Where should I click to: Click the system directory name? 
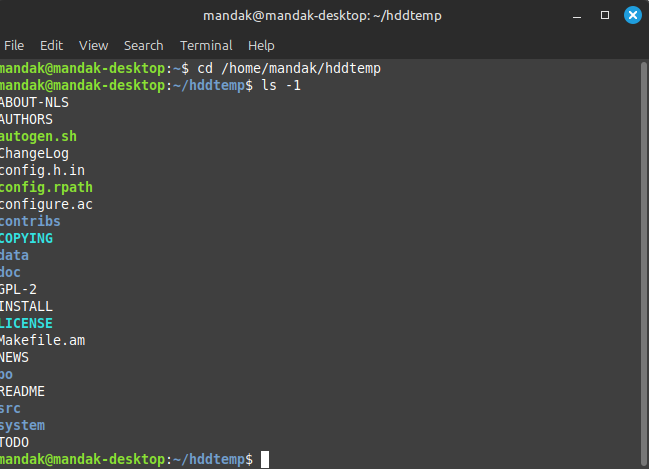tap(22, 426)
